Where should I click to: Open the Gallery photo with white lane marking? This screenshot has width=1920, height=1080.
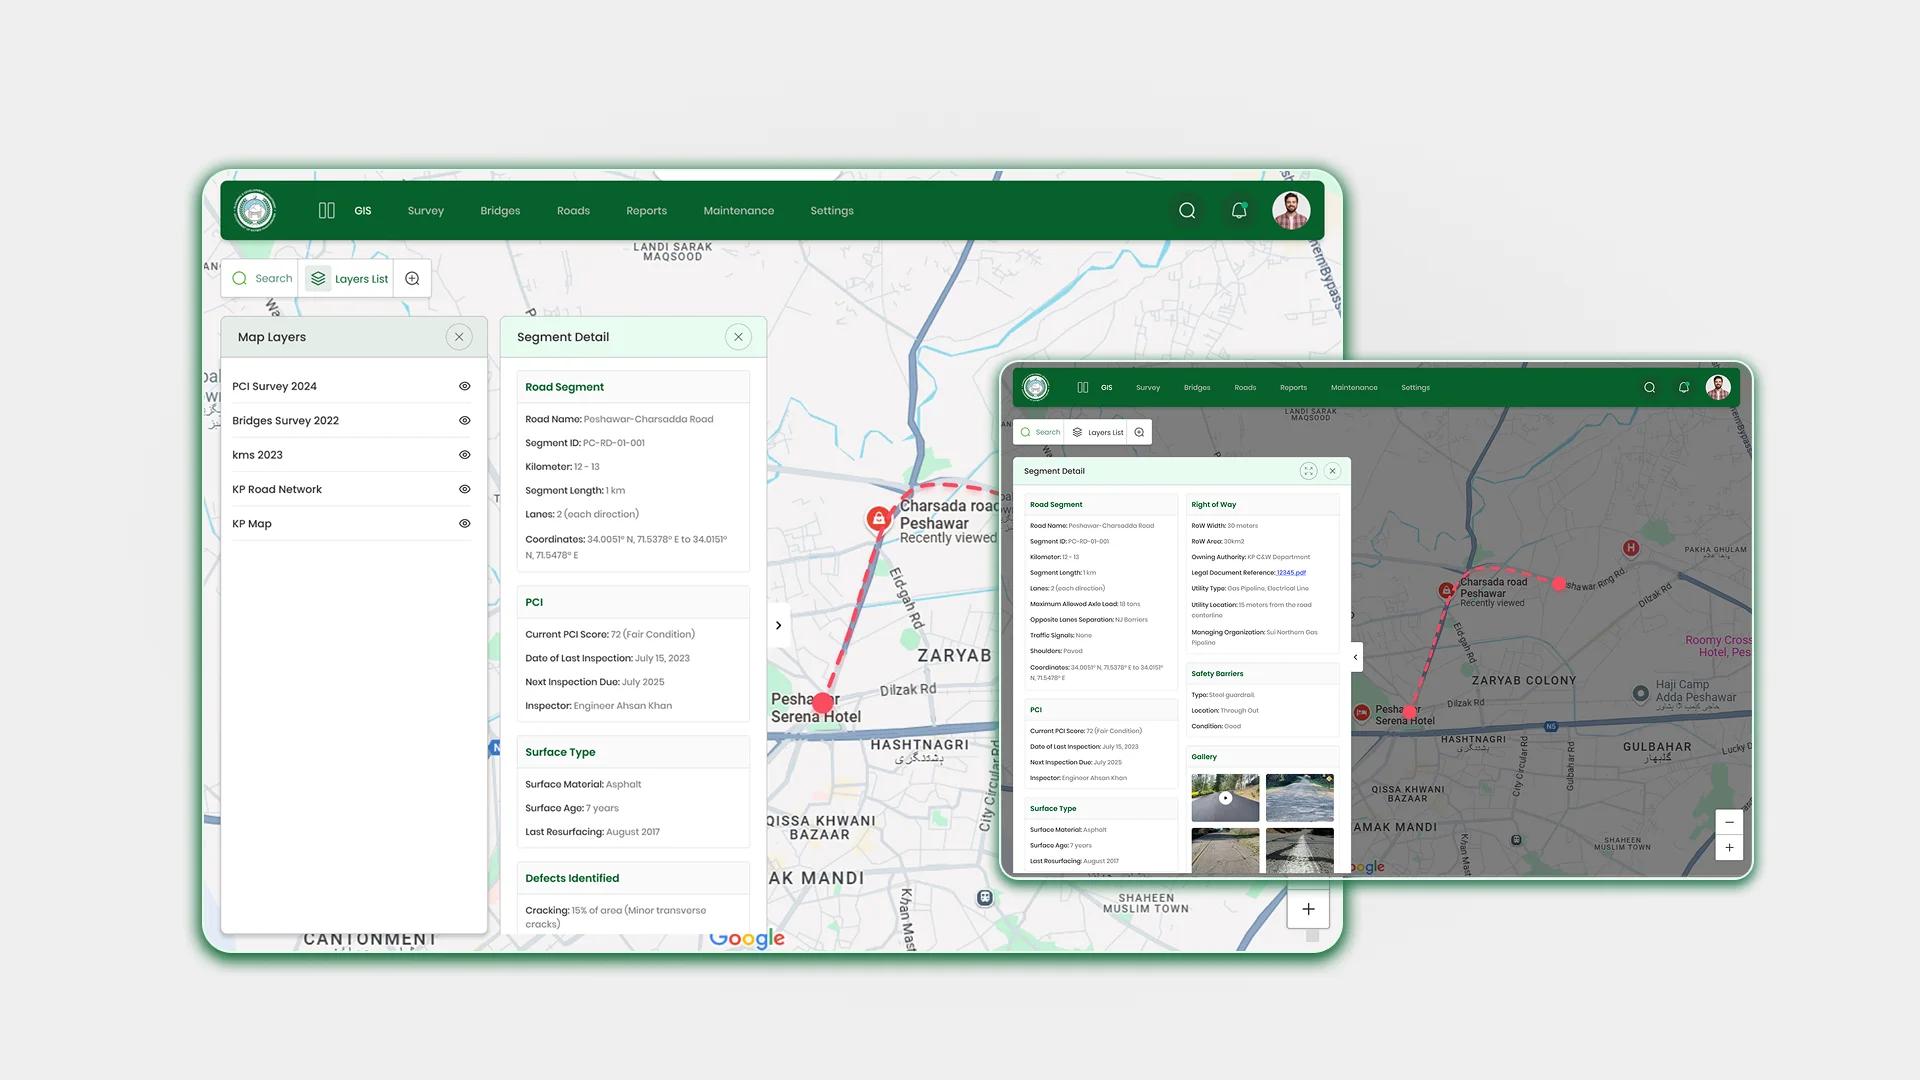tap(1299, 850)
